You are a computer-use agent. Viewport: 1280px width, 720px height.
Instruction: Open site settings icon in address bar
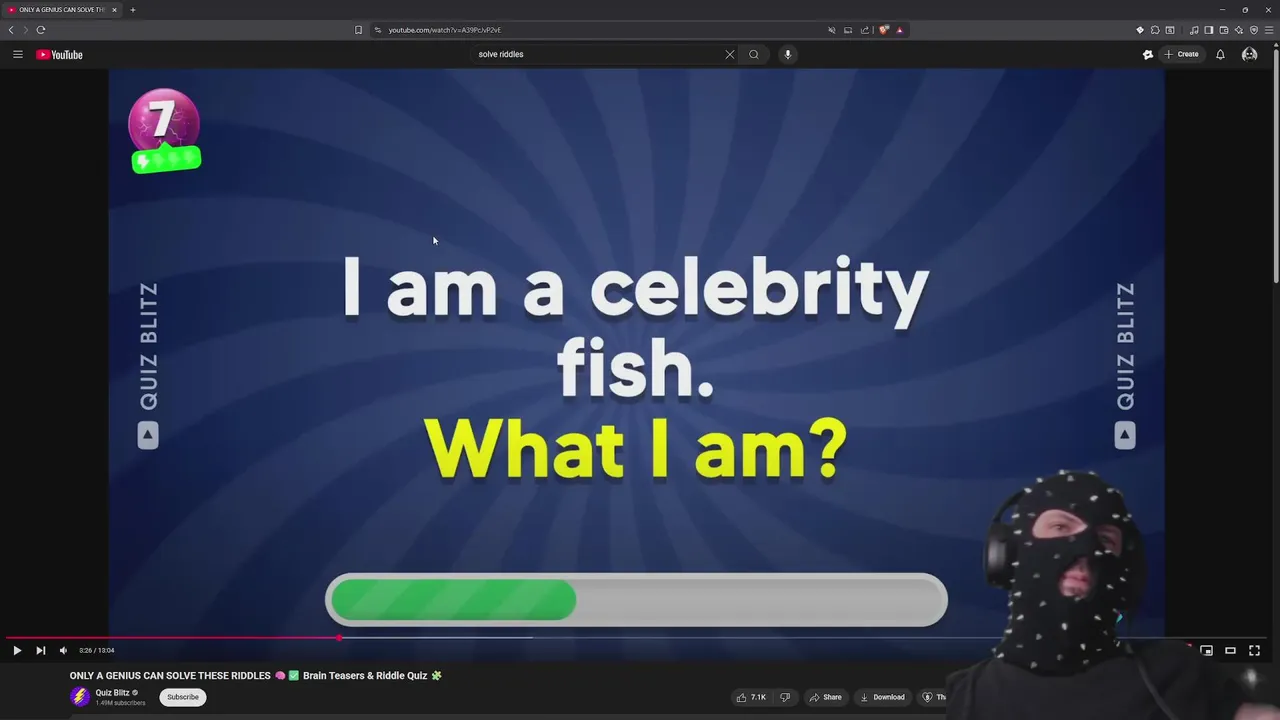tap(378, 30)
